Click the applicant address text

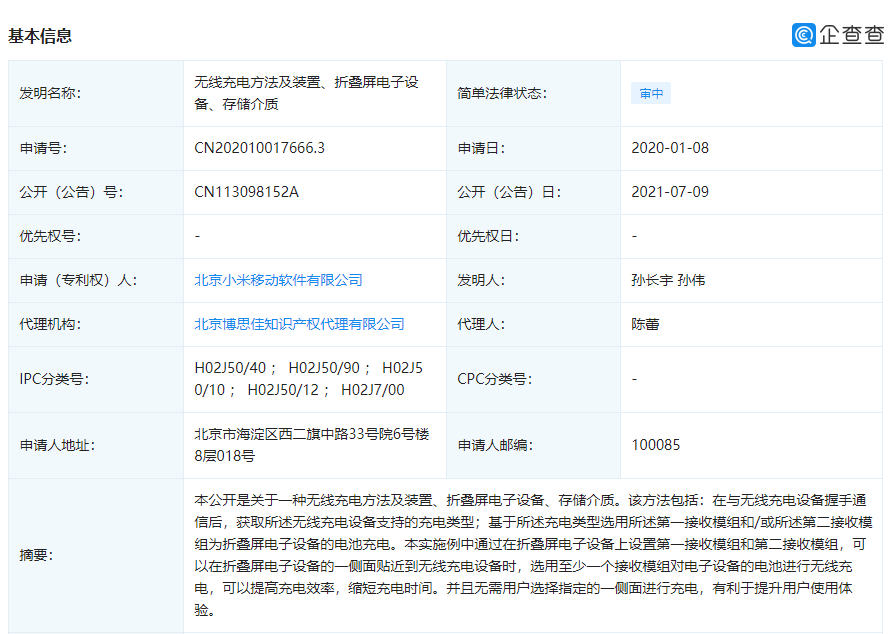coord(311,445)
